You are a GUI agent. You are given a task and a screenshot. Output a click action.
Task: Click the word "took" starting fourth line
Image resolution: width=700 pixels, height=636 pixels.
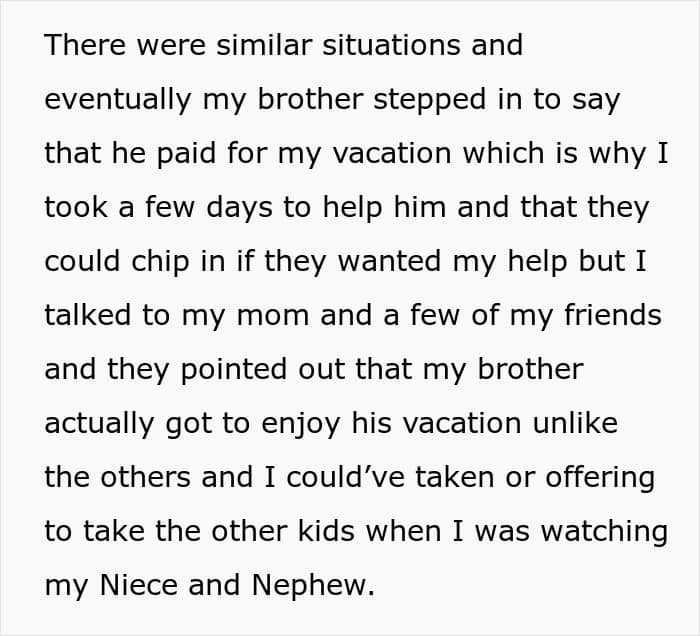pyautogui.click(x=76, y=207)
